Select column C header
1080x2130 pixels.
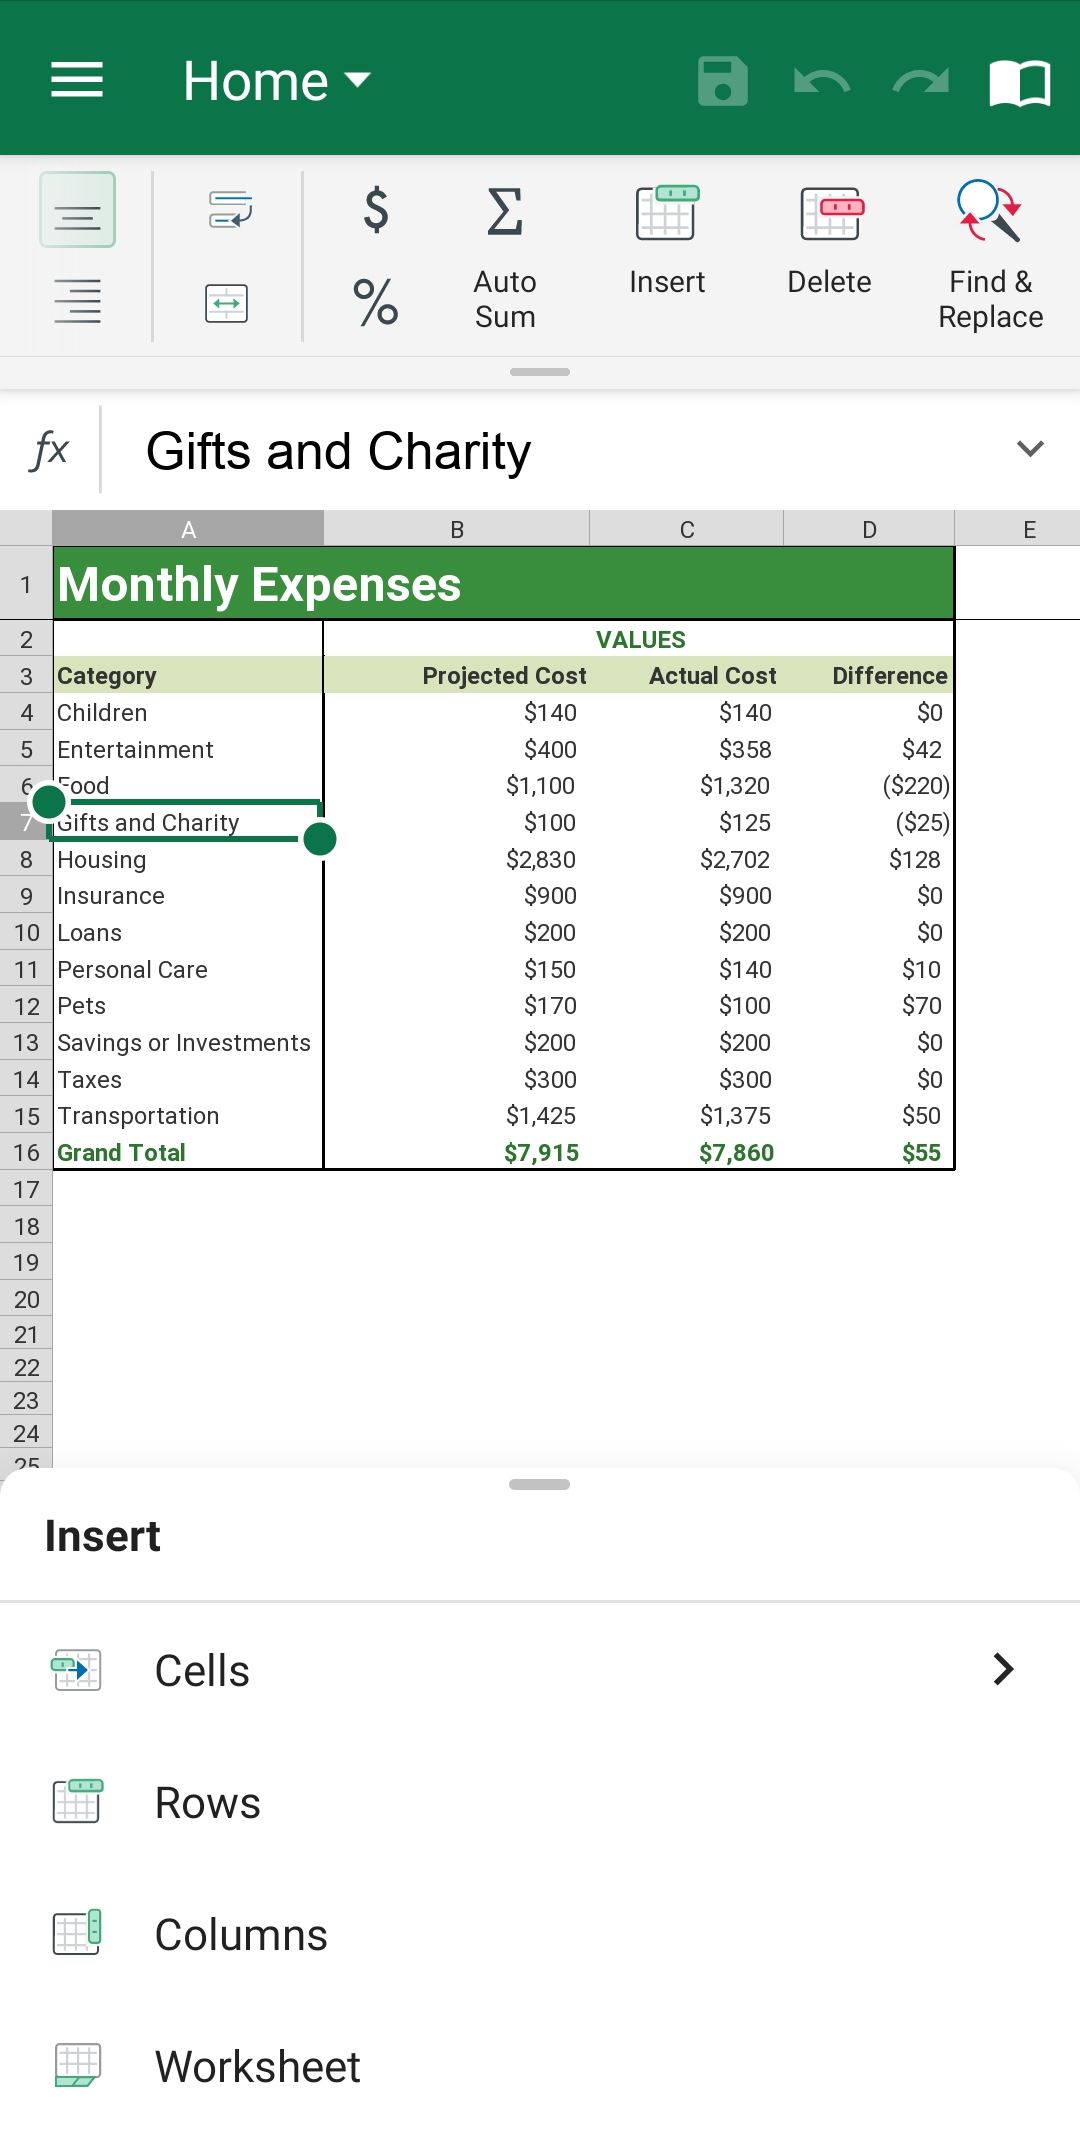(x=687, y=529)
